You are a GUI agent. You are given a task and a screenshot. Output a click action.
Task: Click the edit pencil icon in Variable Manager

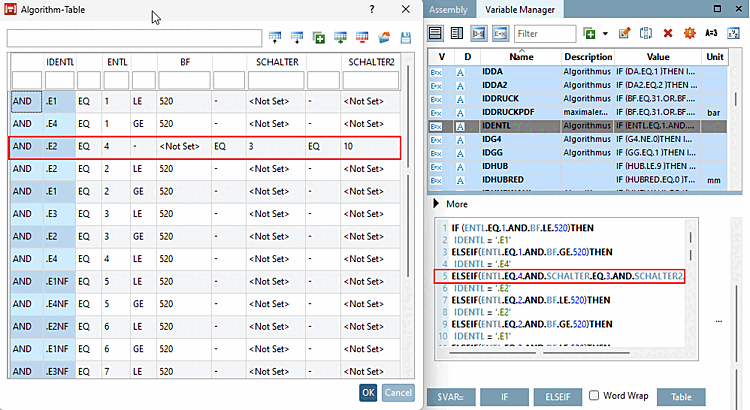[624, 33]
